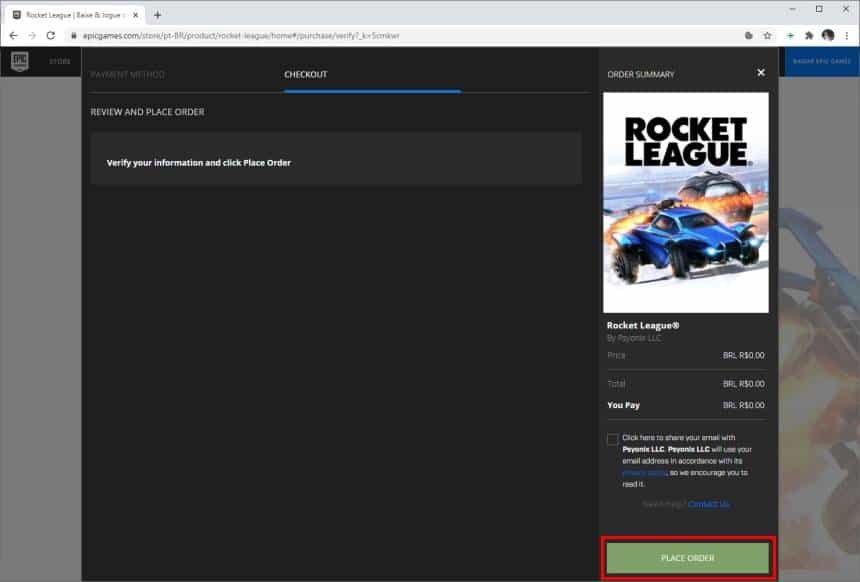Select the Rocket League browser tab
860x582 pixels.
click(74, 15)
